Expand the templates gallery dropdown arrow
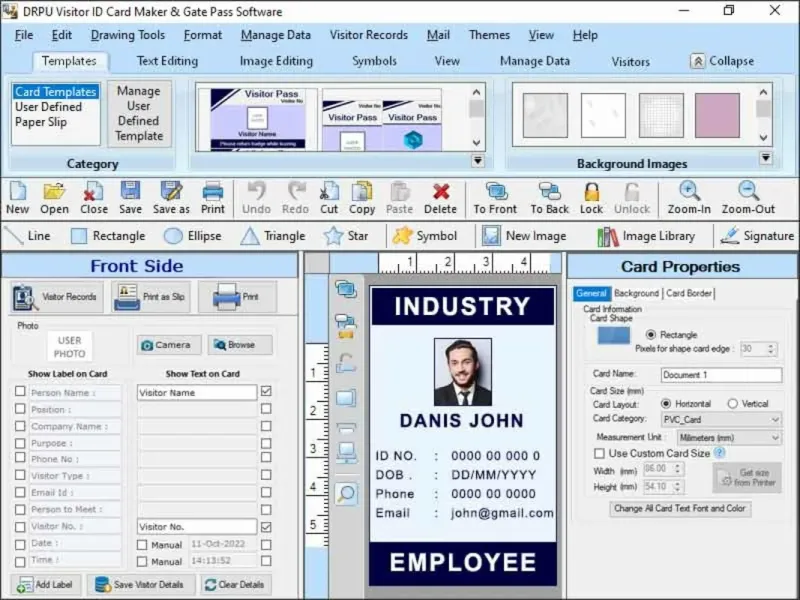 click(478, 161)
